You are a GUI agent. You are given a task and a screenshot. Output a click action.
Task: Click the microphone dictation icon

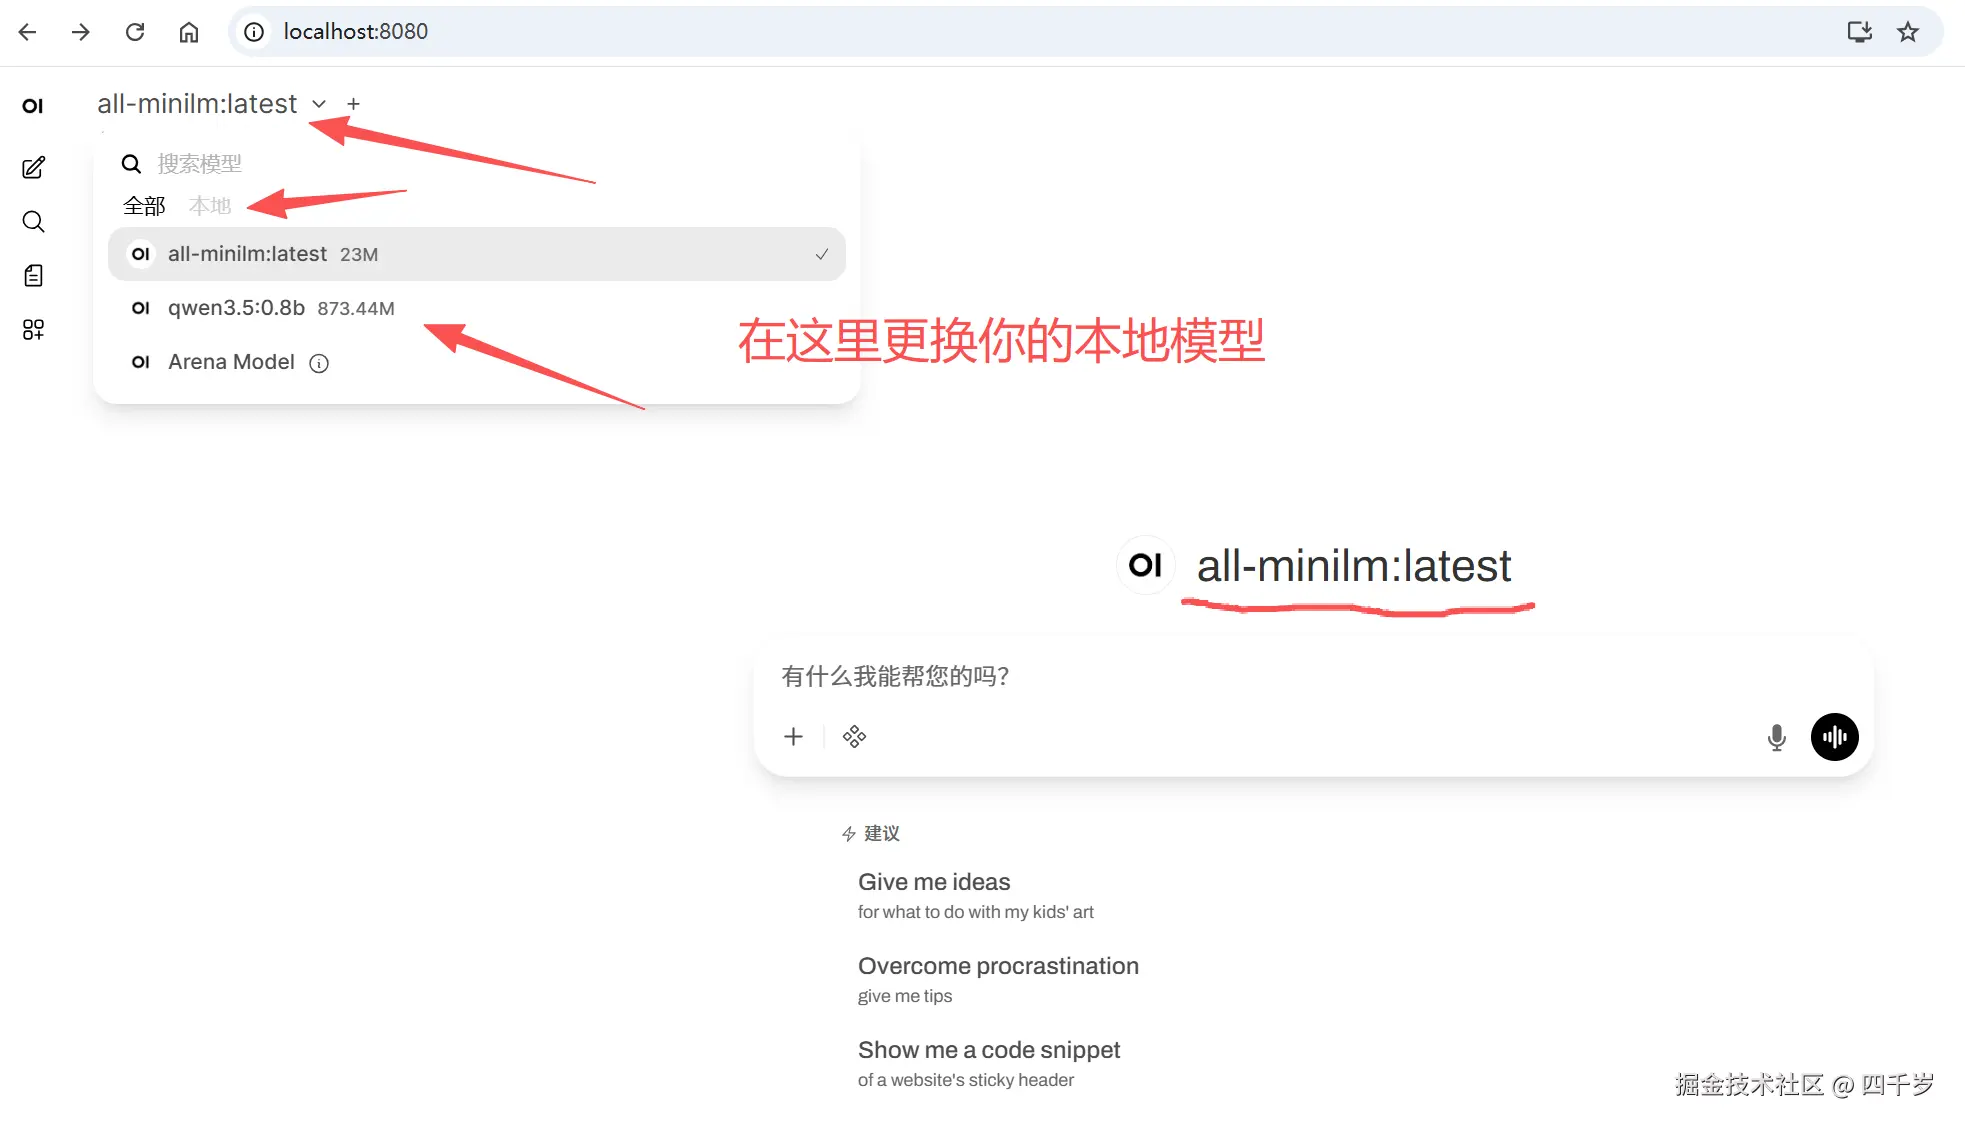coord(1776,737)
